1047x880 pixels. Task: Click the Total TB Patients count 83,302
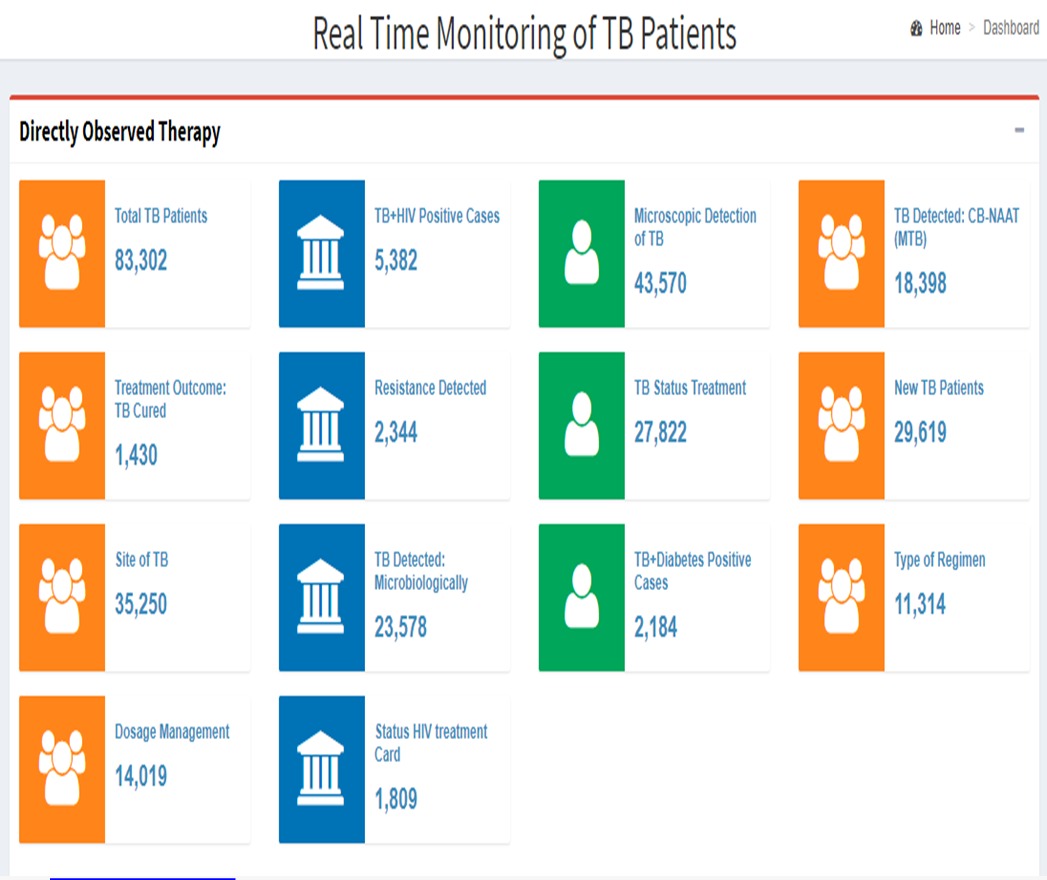coord(141,260)
